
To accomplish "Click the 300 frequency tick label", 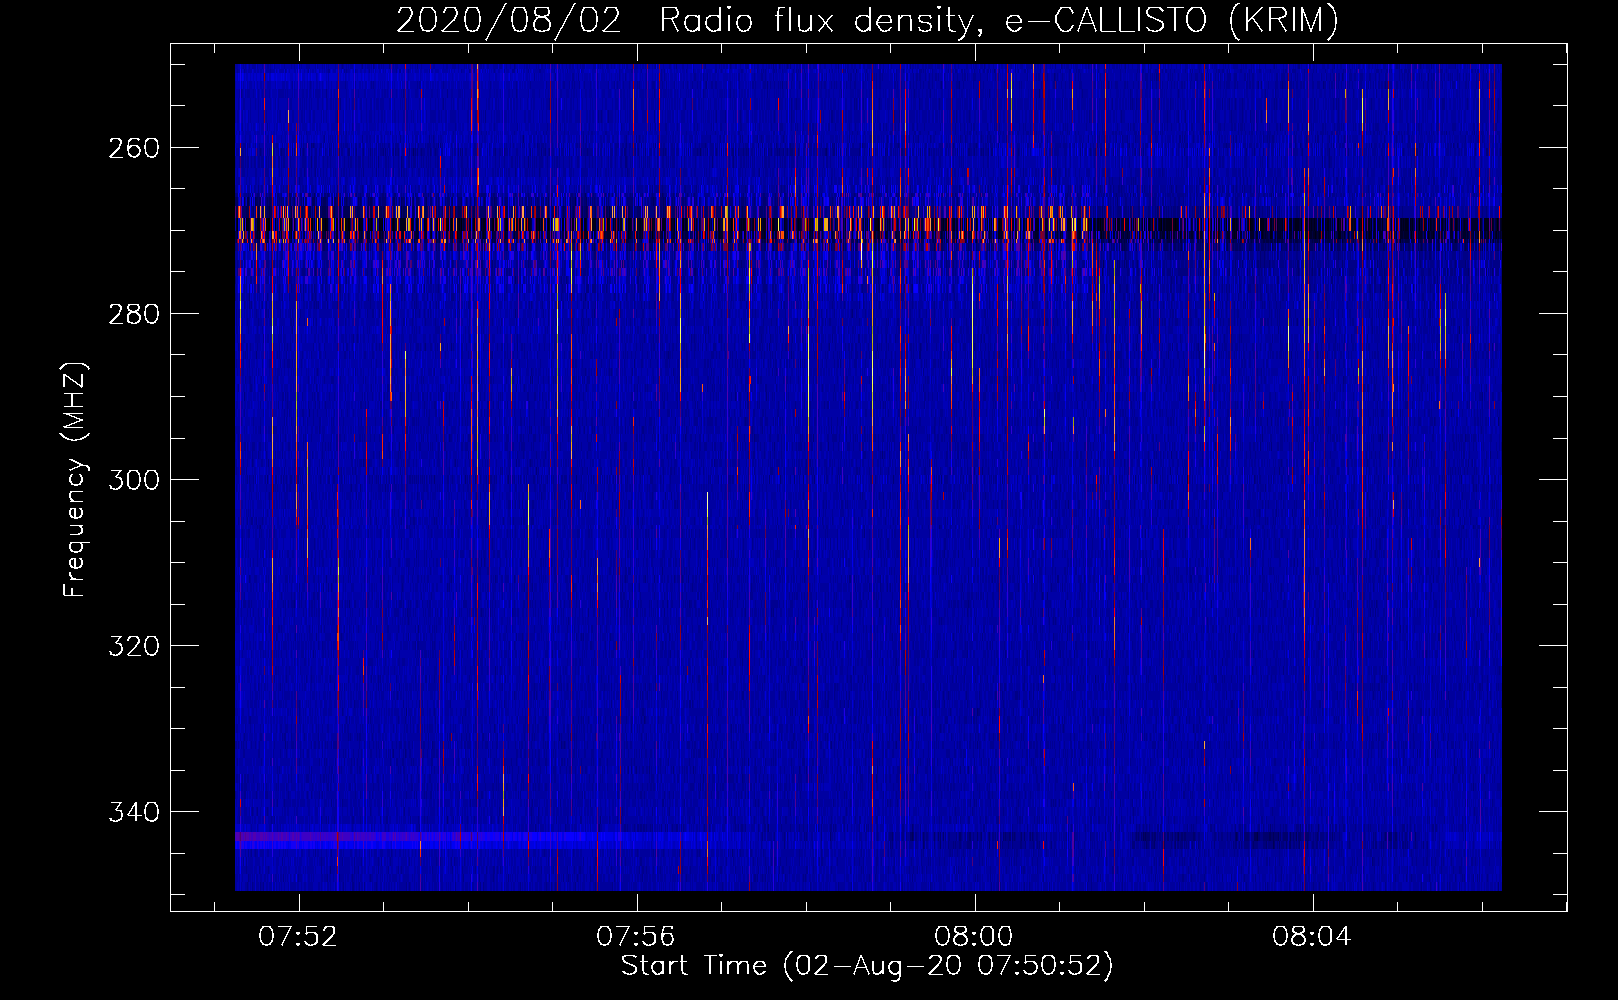I will click(134, 480).
